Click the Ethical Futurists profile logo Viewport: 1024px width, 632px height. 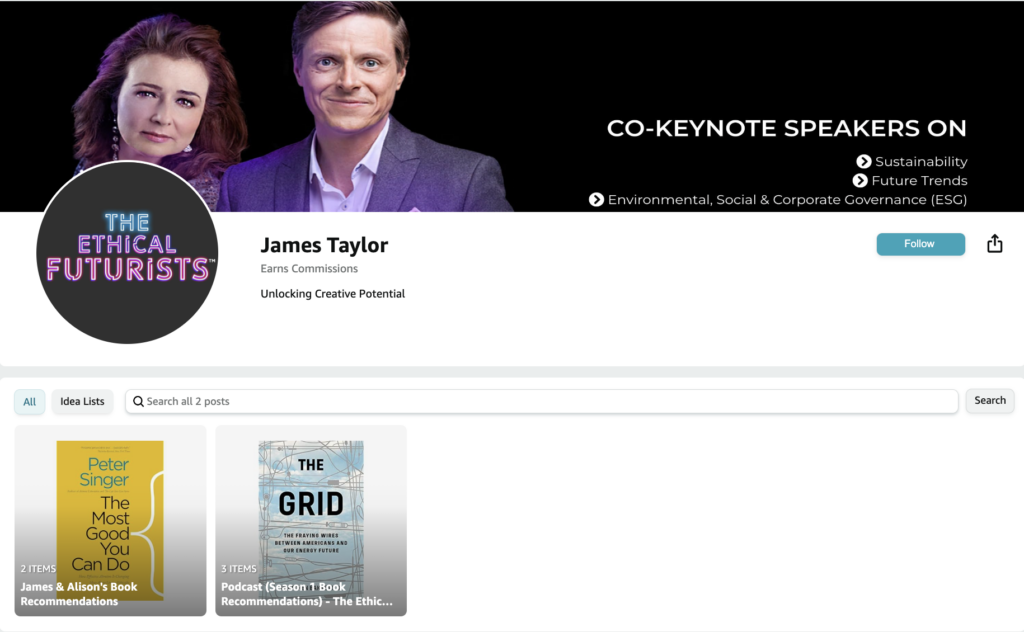pyautogui.click(x=127, y=253)
